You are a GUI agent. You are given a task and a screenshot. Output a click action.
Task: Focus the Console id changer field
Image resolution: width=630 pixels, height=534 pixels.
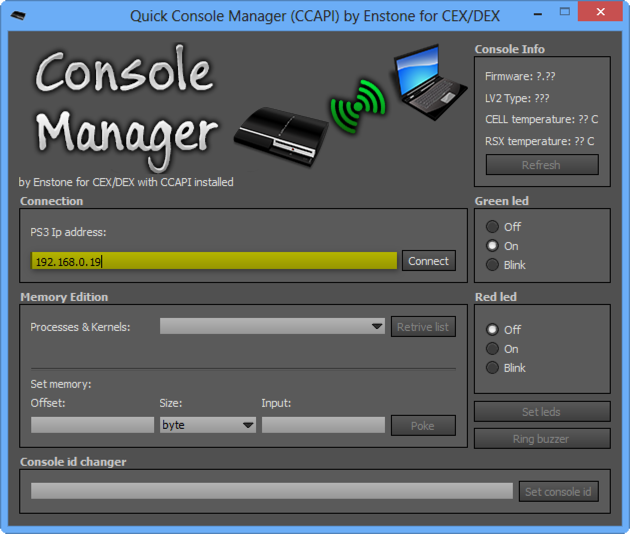tap(272, 491)
